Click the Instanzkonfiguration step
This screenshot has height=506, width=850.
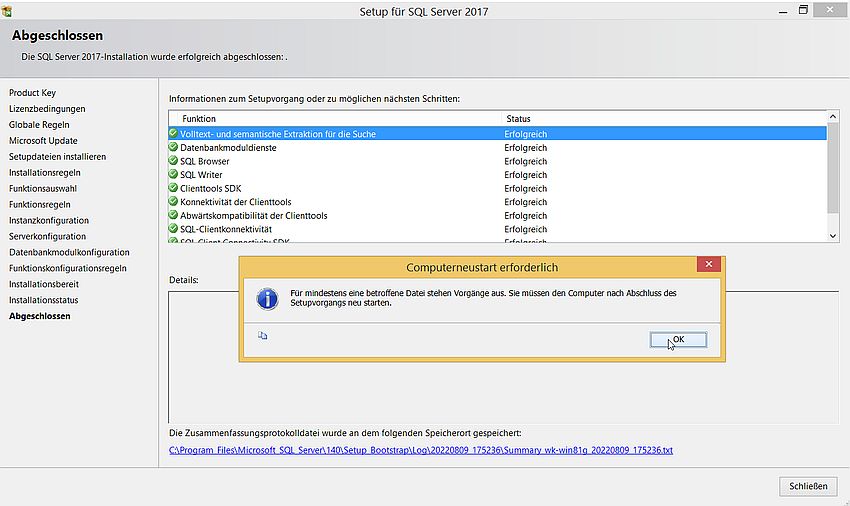(49, 220)
